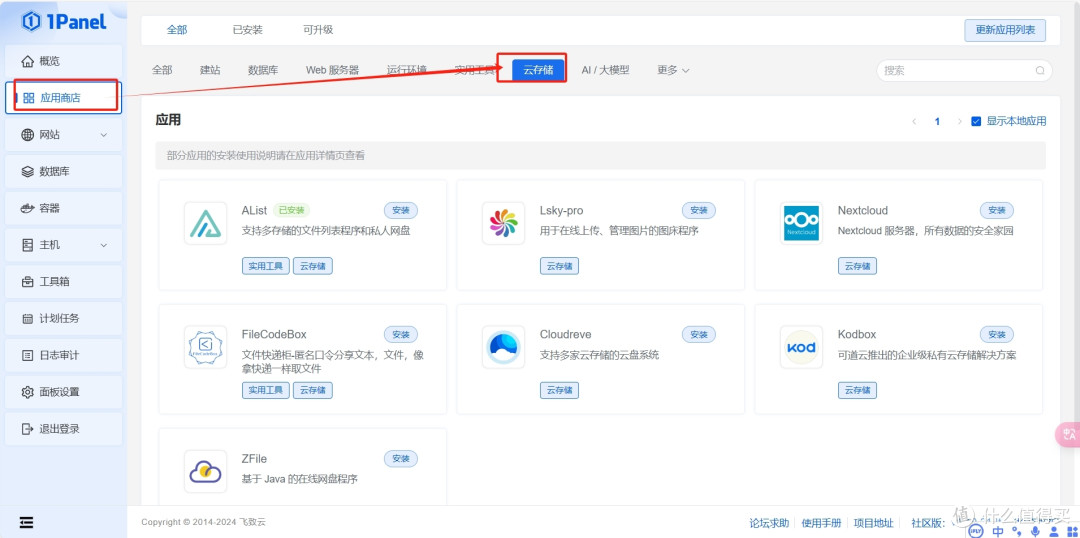Click the 实用工具 tag on FileCodeBox card

[x=265, y=390]
